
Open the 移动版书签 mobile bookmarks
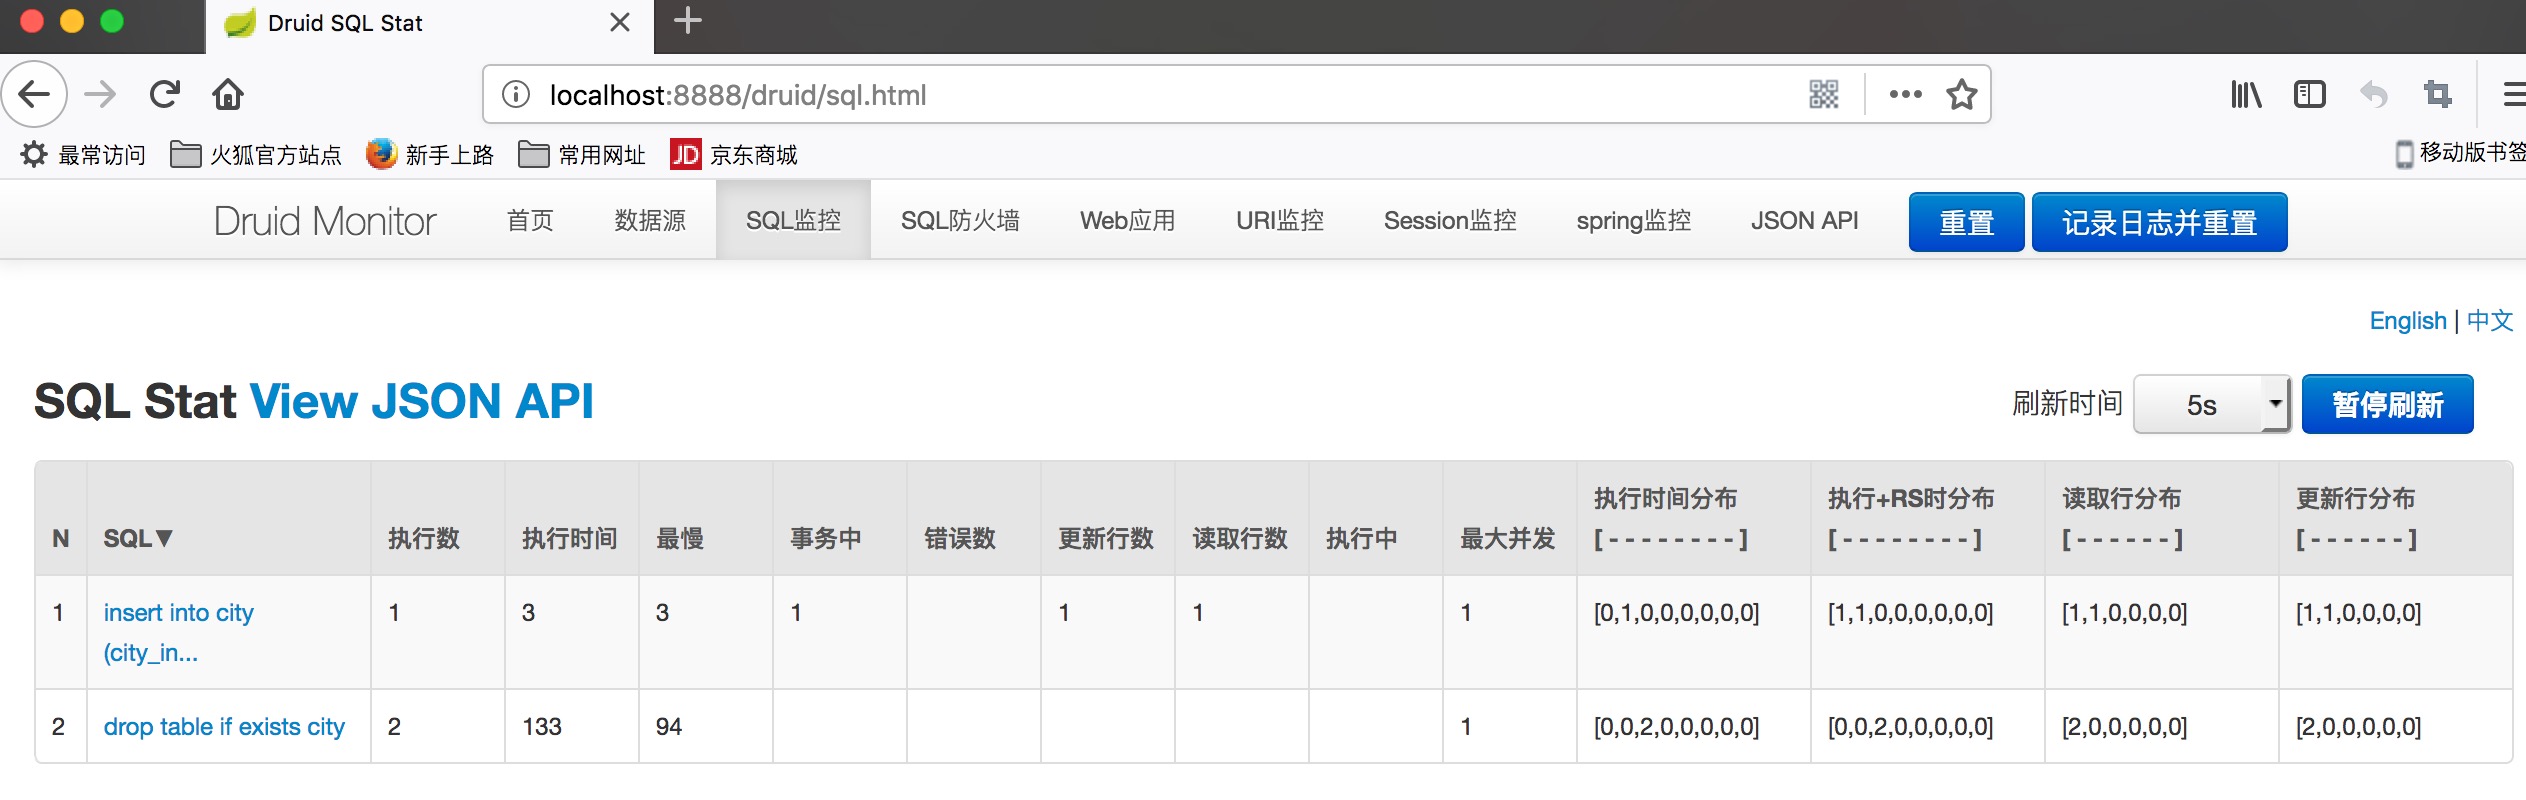tap(2460, 153)
